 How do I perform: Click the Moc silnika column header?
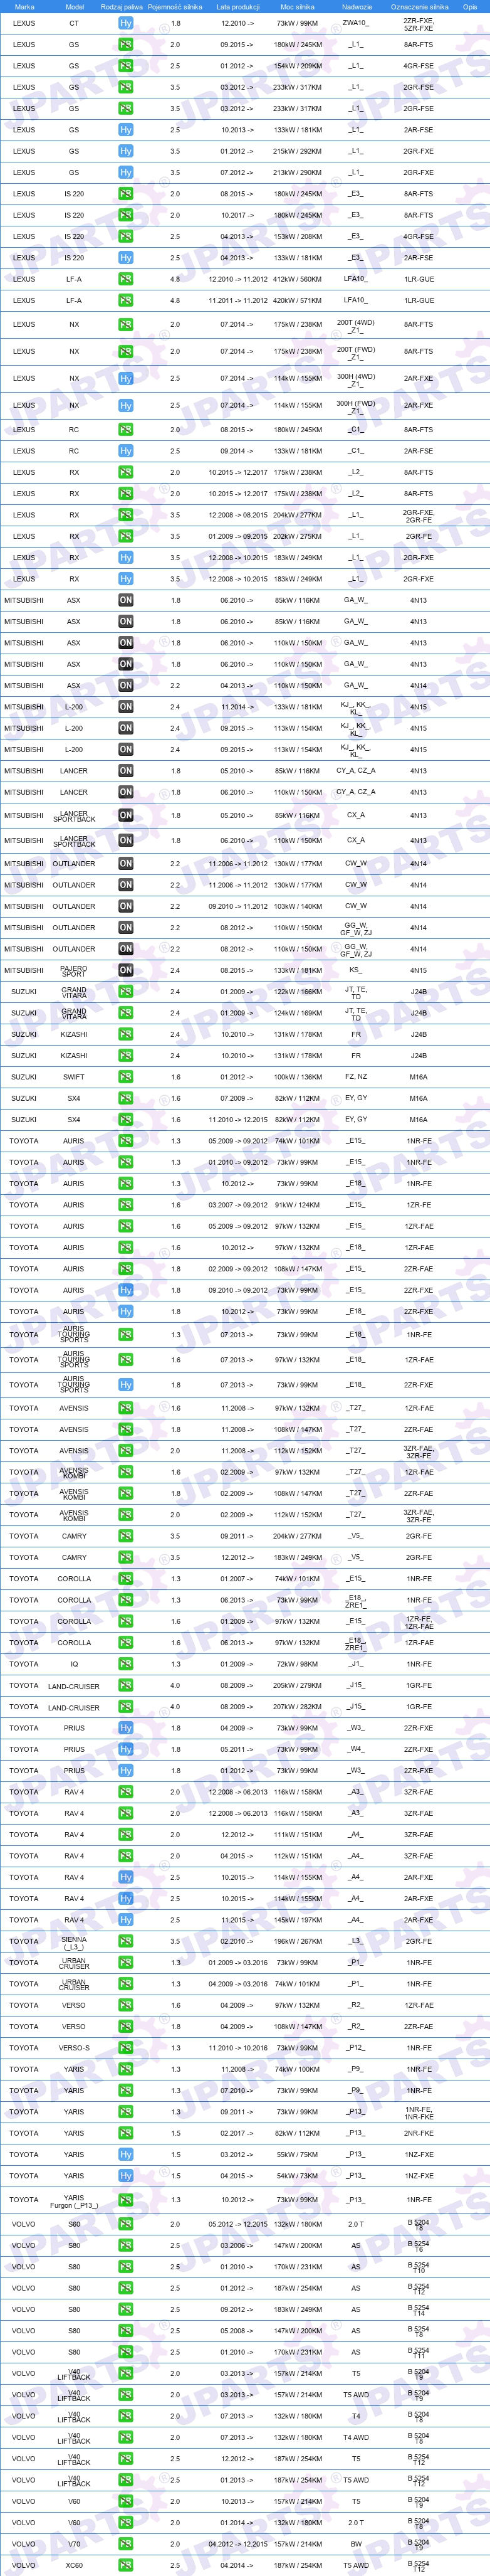click(x=297, y=6)
